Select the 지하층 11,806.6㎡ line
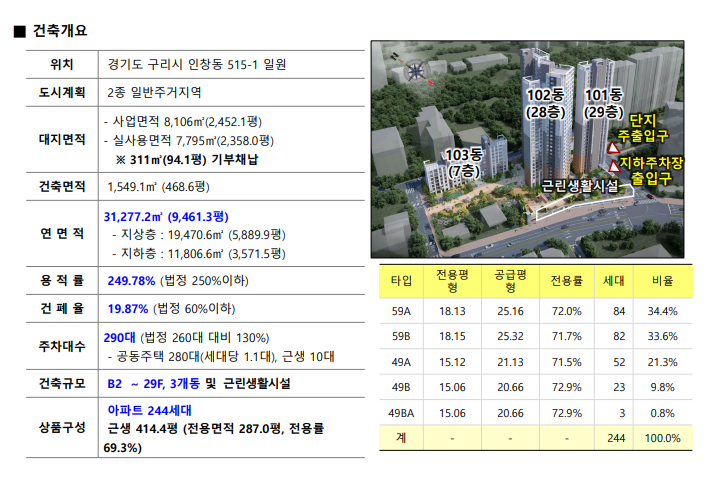 pos(199,254)
